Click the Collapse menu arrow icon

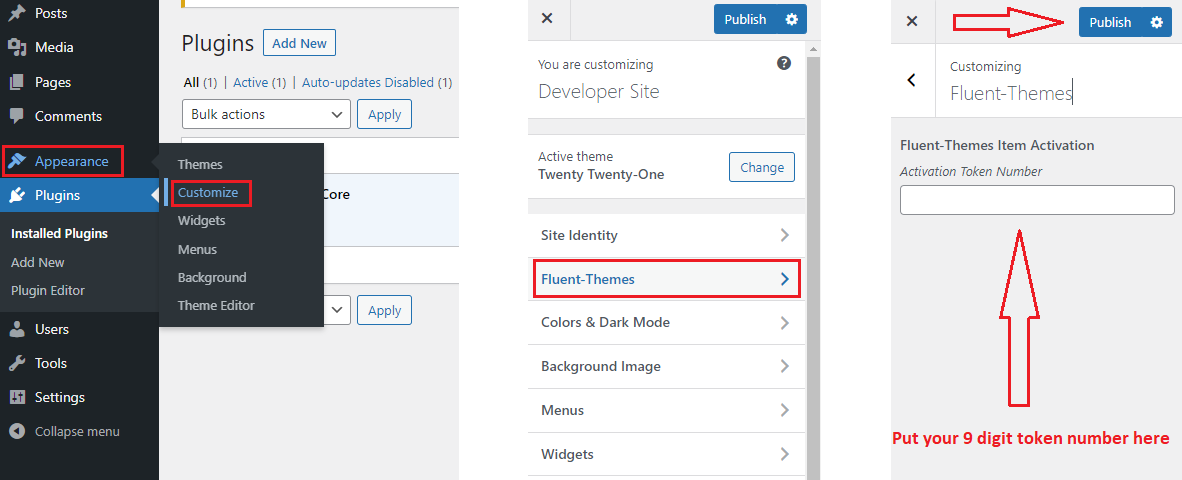pyautogui.click(x=17, y=432)
